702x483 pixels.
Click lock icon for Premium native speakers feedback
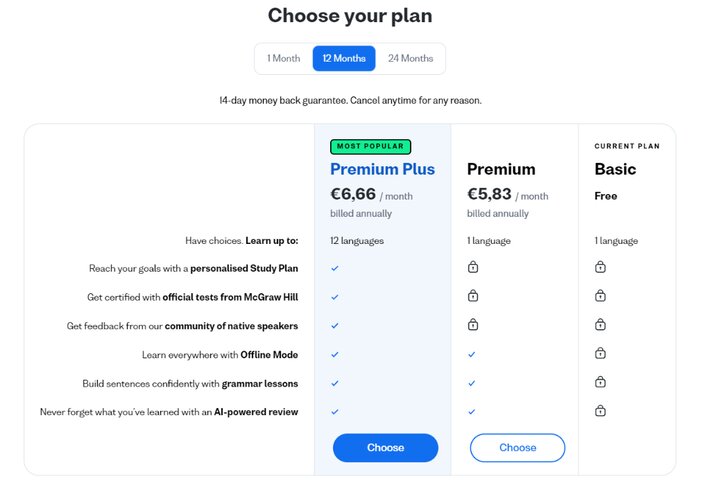click(x=473, y=325)
